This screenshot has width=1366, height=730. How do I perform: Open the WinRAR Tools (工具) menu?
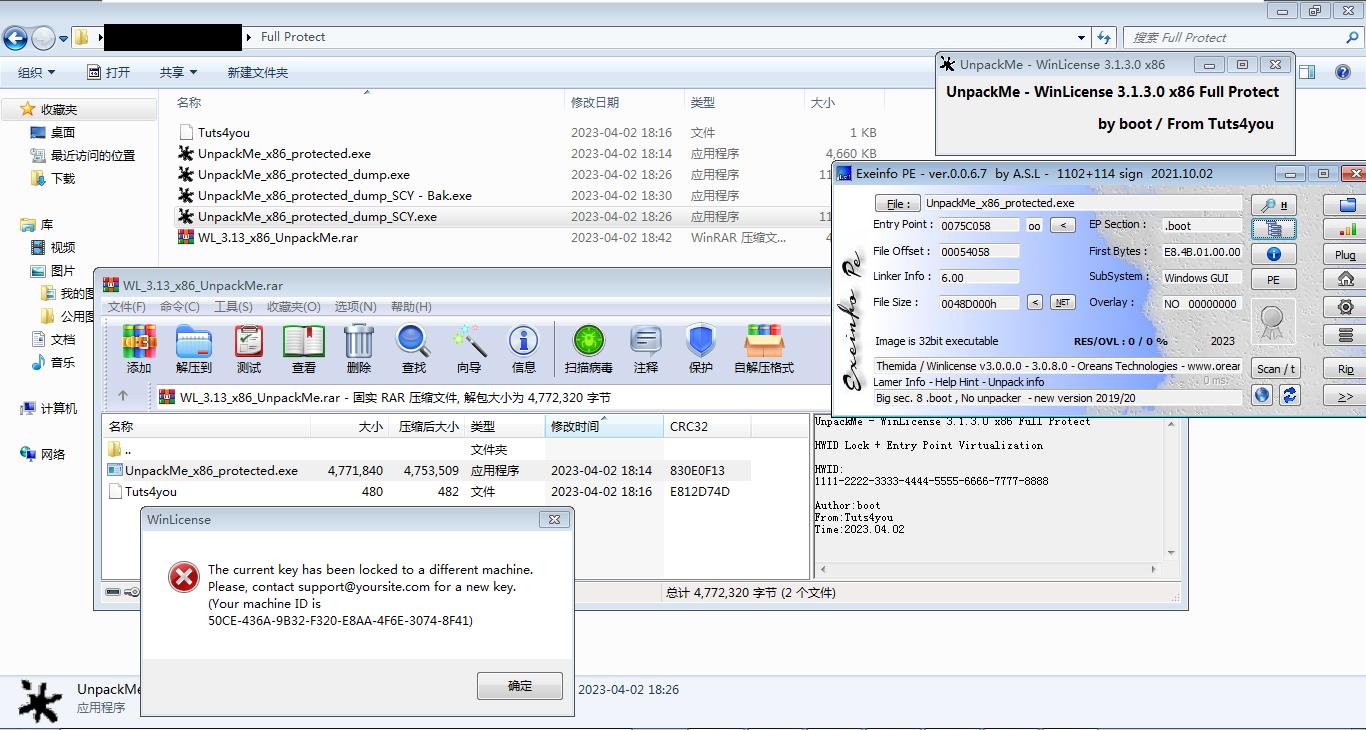coord(233,306)
